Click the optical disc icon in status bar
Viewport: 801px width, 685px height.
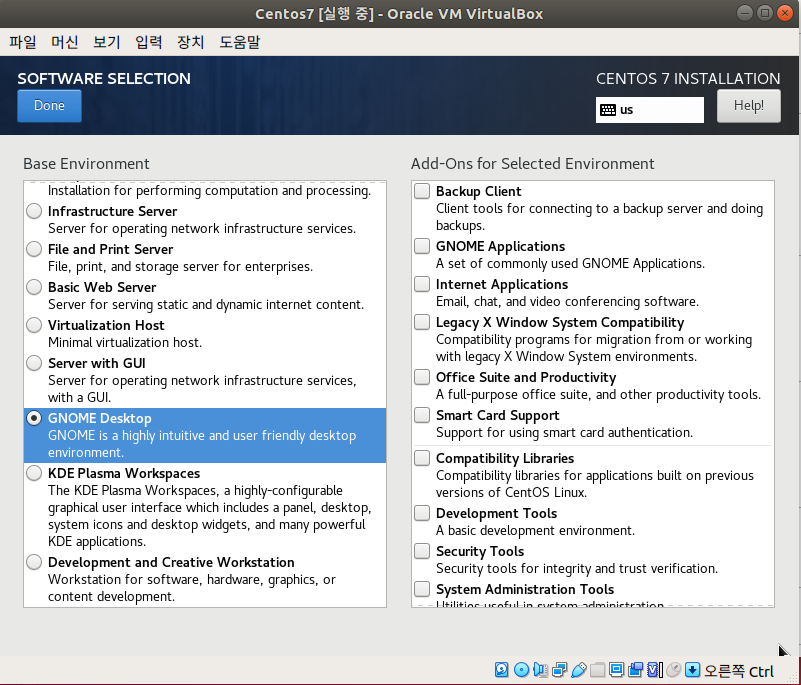tap(522, 669)
